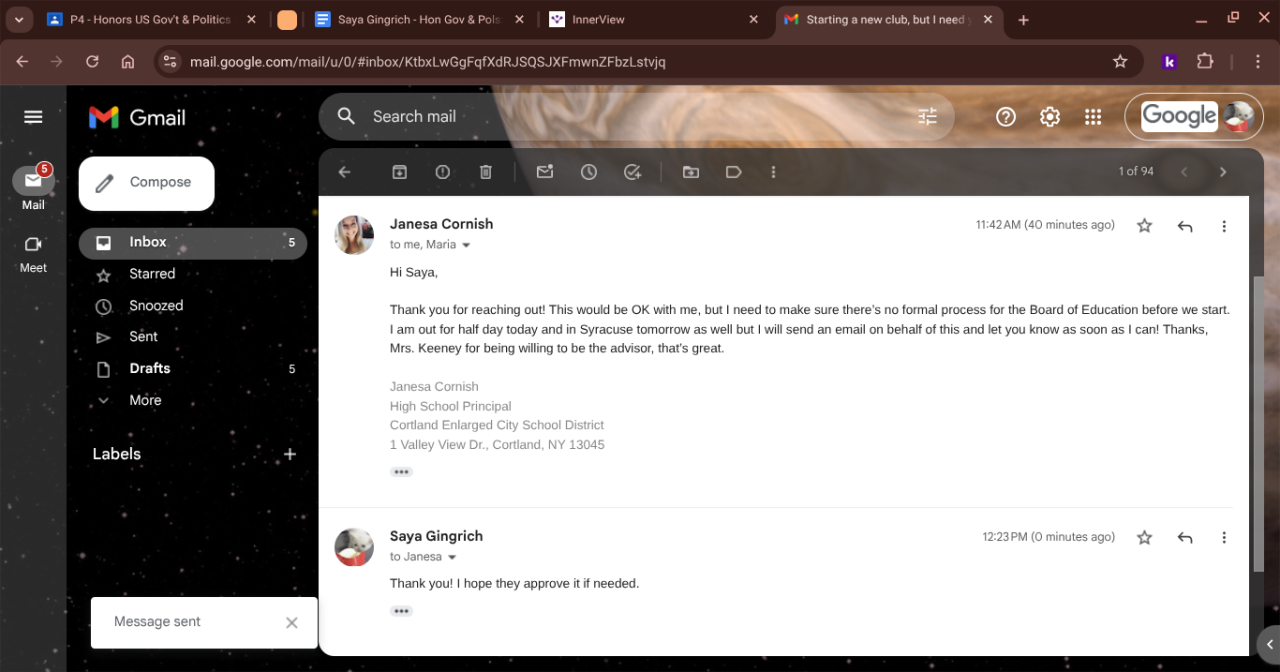Compose a new email
1280x672 pixels.
tap(146, 183)
